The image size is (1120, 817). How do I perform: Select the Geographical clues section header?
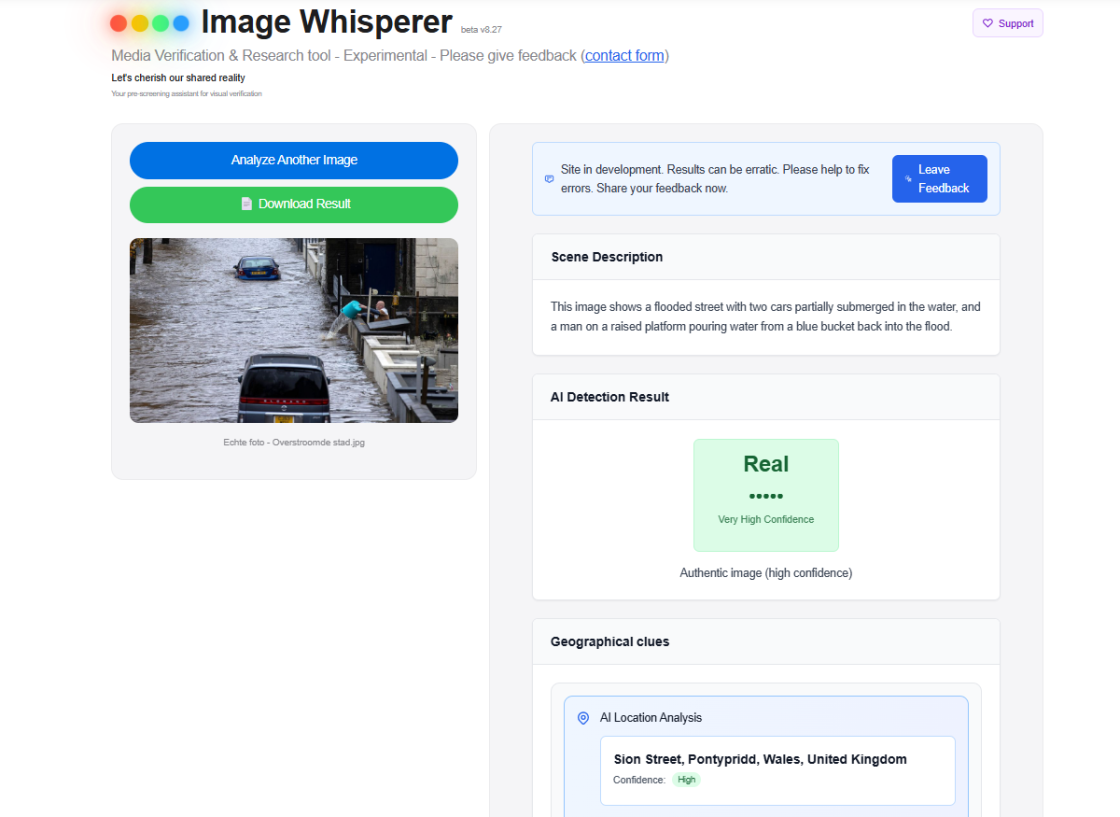pos(609,641)
